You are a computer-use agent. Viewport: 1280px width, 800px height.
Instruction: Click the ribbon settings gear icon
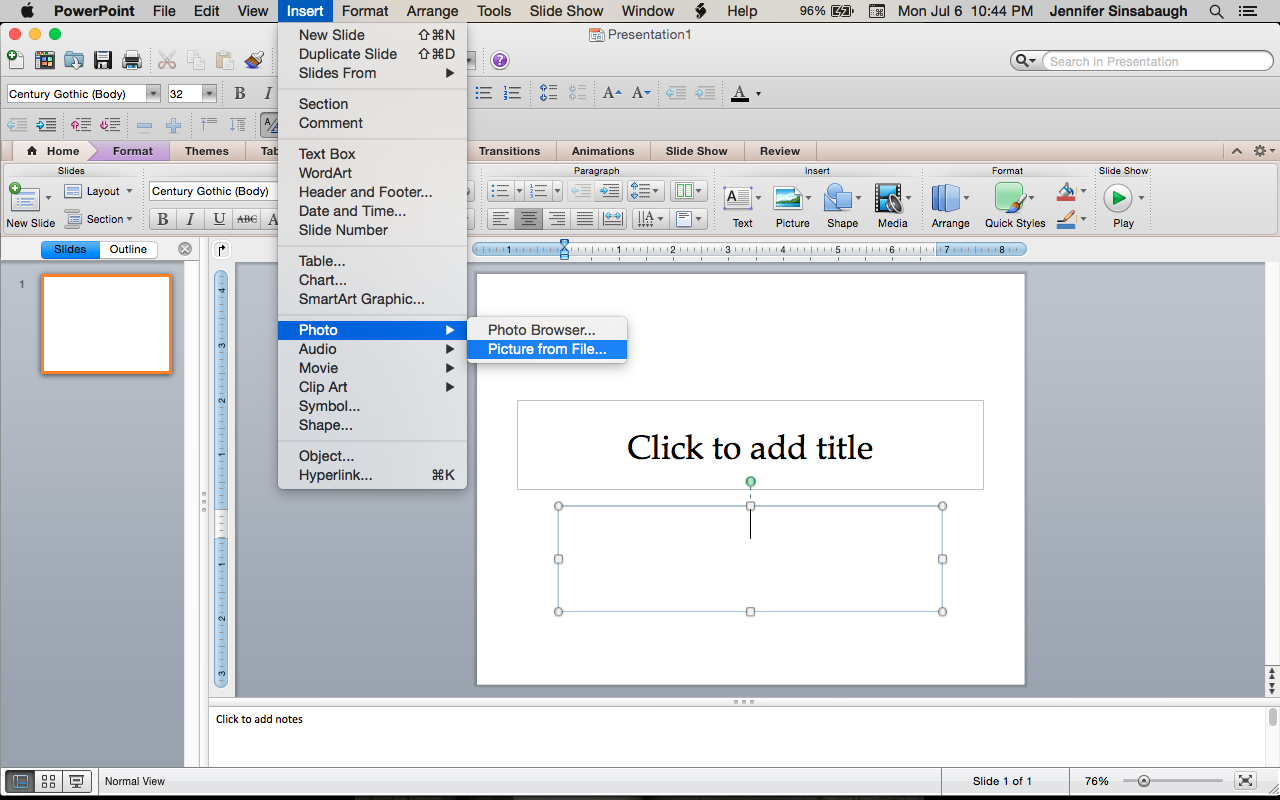tap(1259, 151)
